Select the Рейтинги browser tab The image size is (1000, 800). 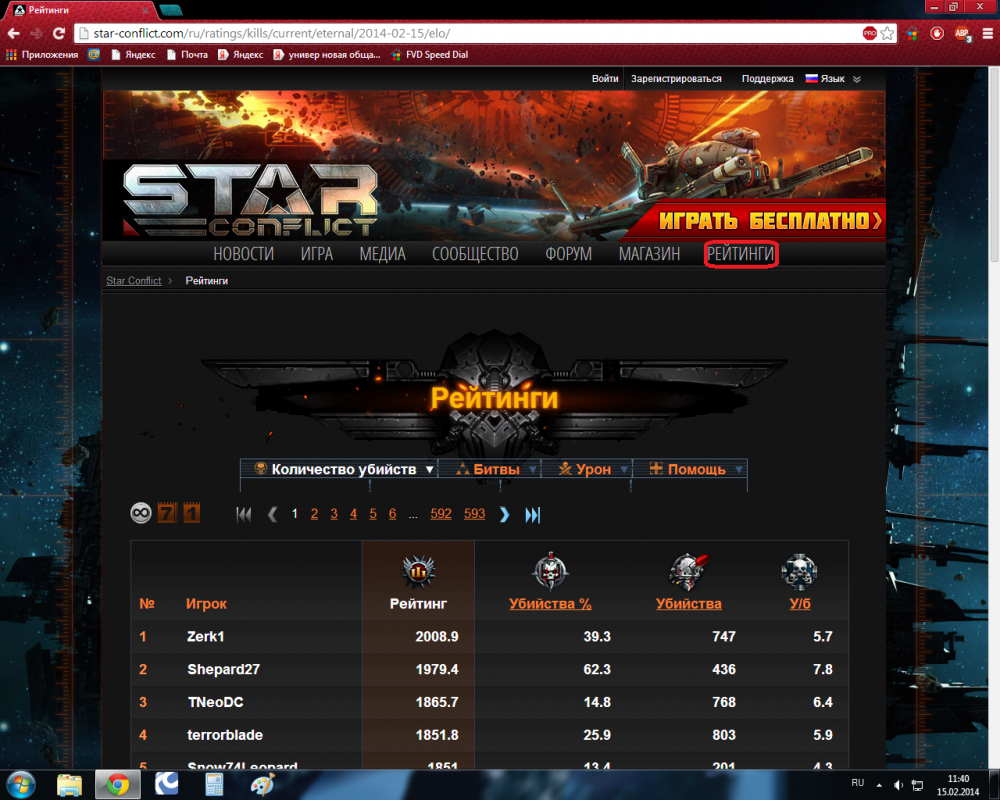(x=82, y=10)
